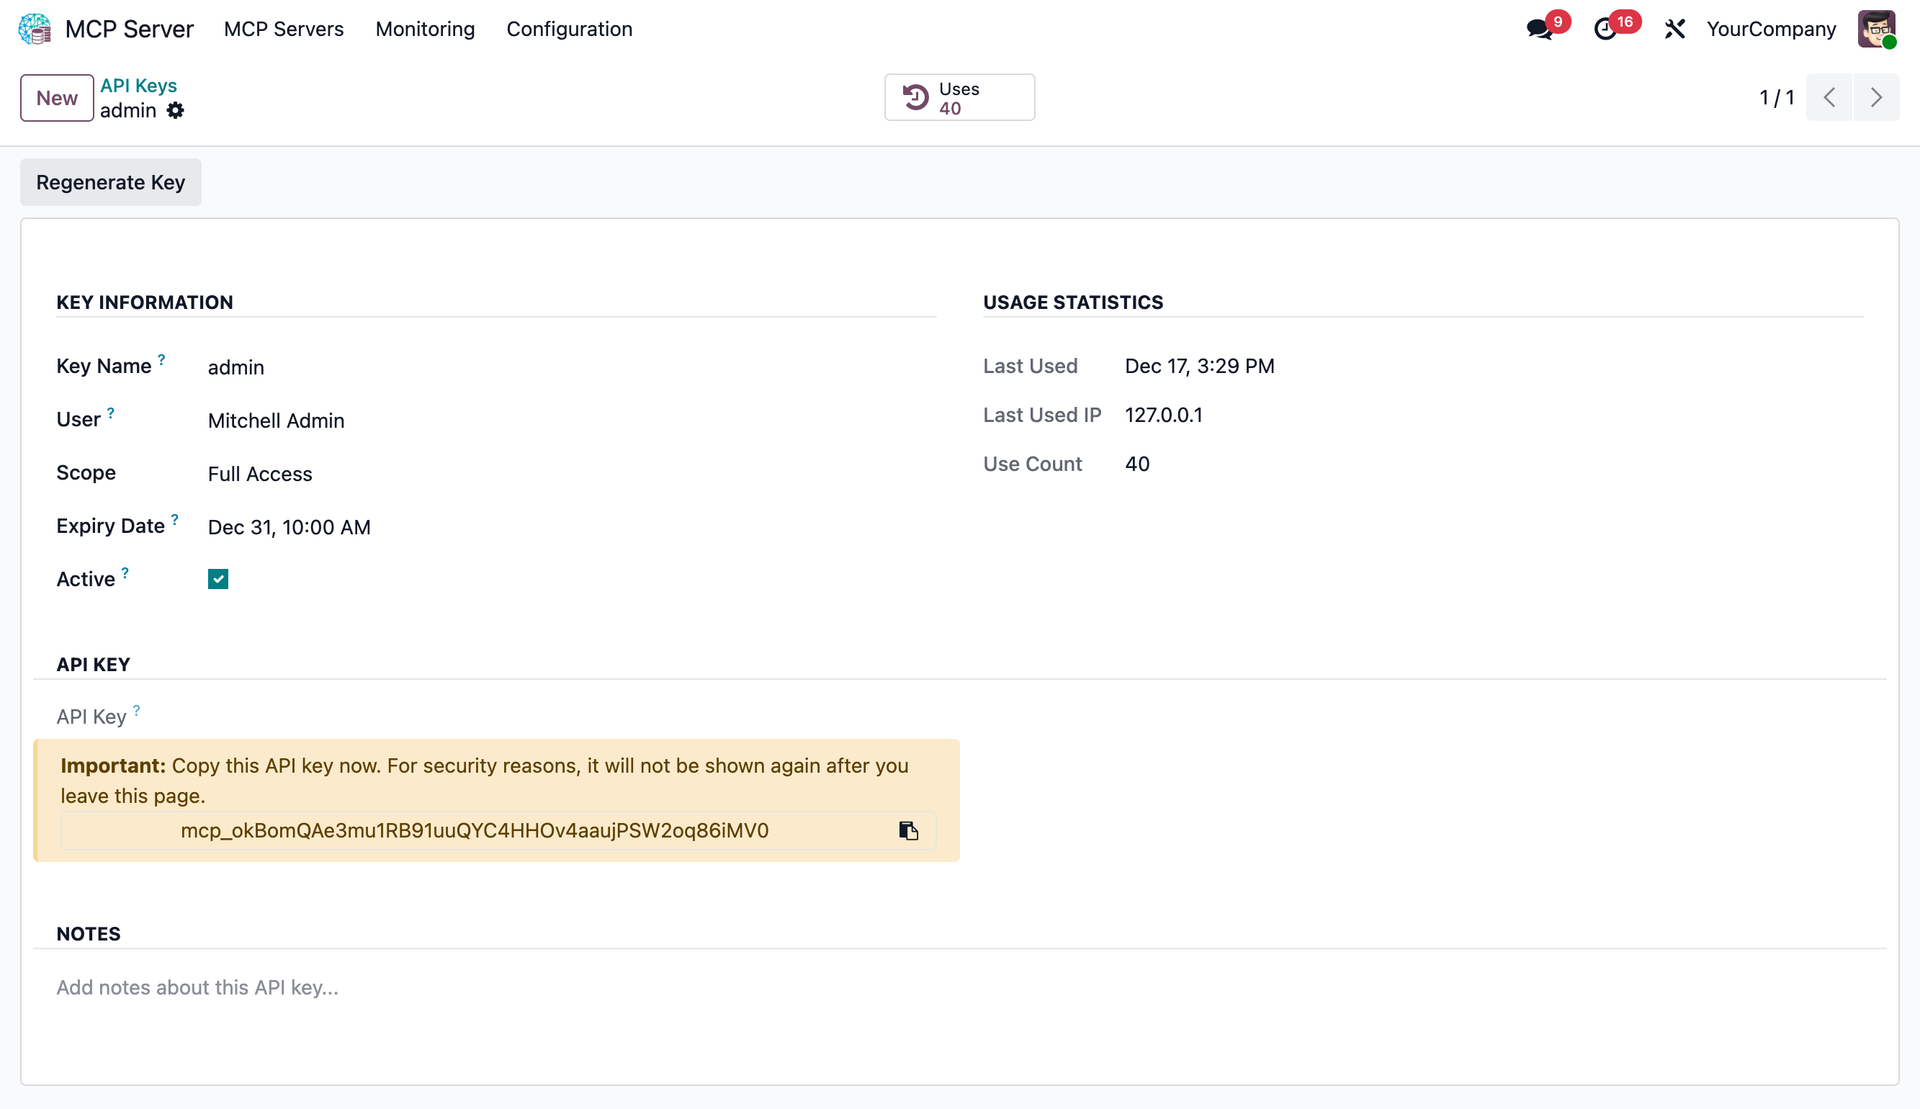Viewport: 1920px width, 1109px height.
Task: Copy the API key using the copy icon
Action: click(x=908, y=830)
